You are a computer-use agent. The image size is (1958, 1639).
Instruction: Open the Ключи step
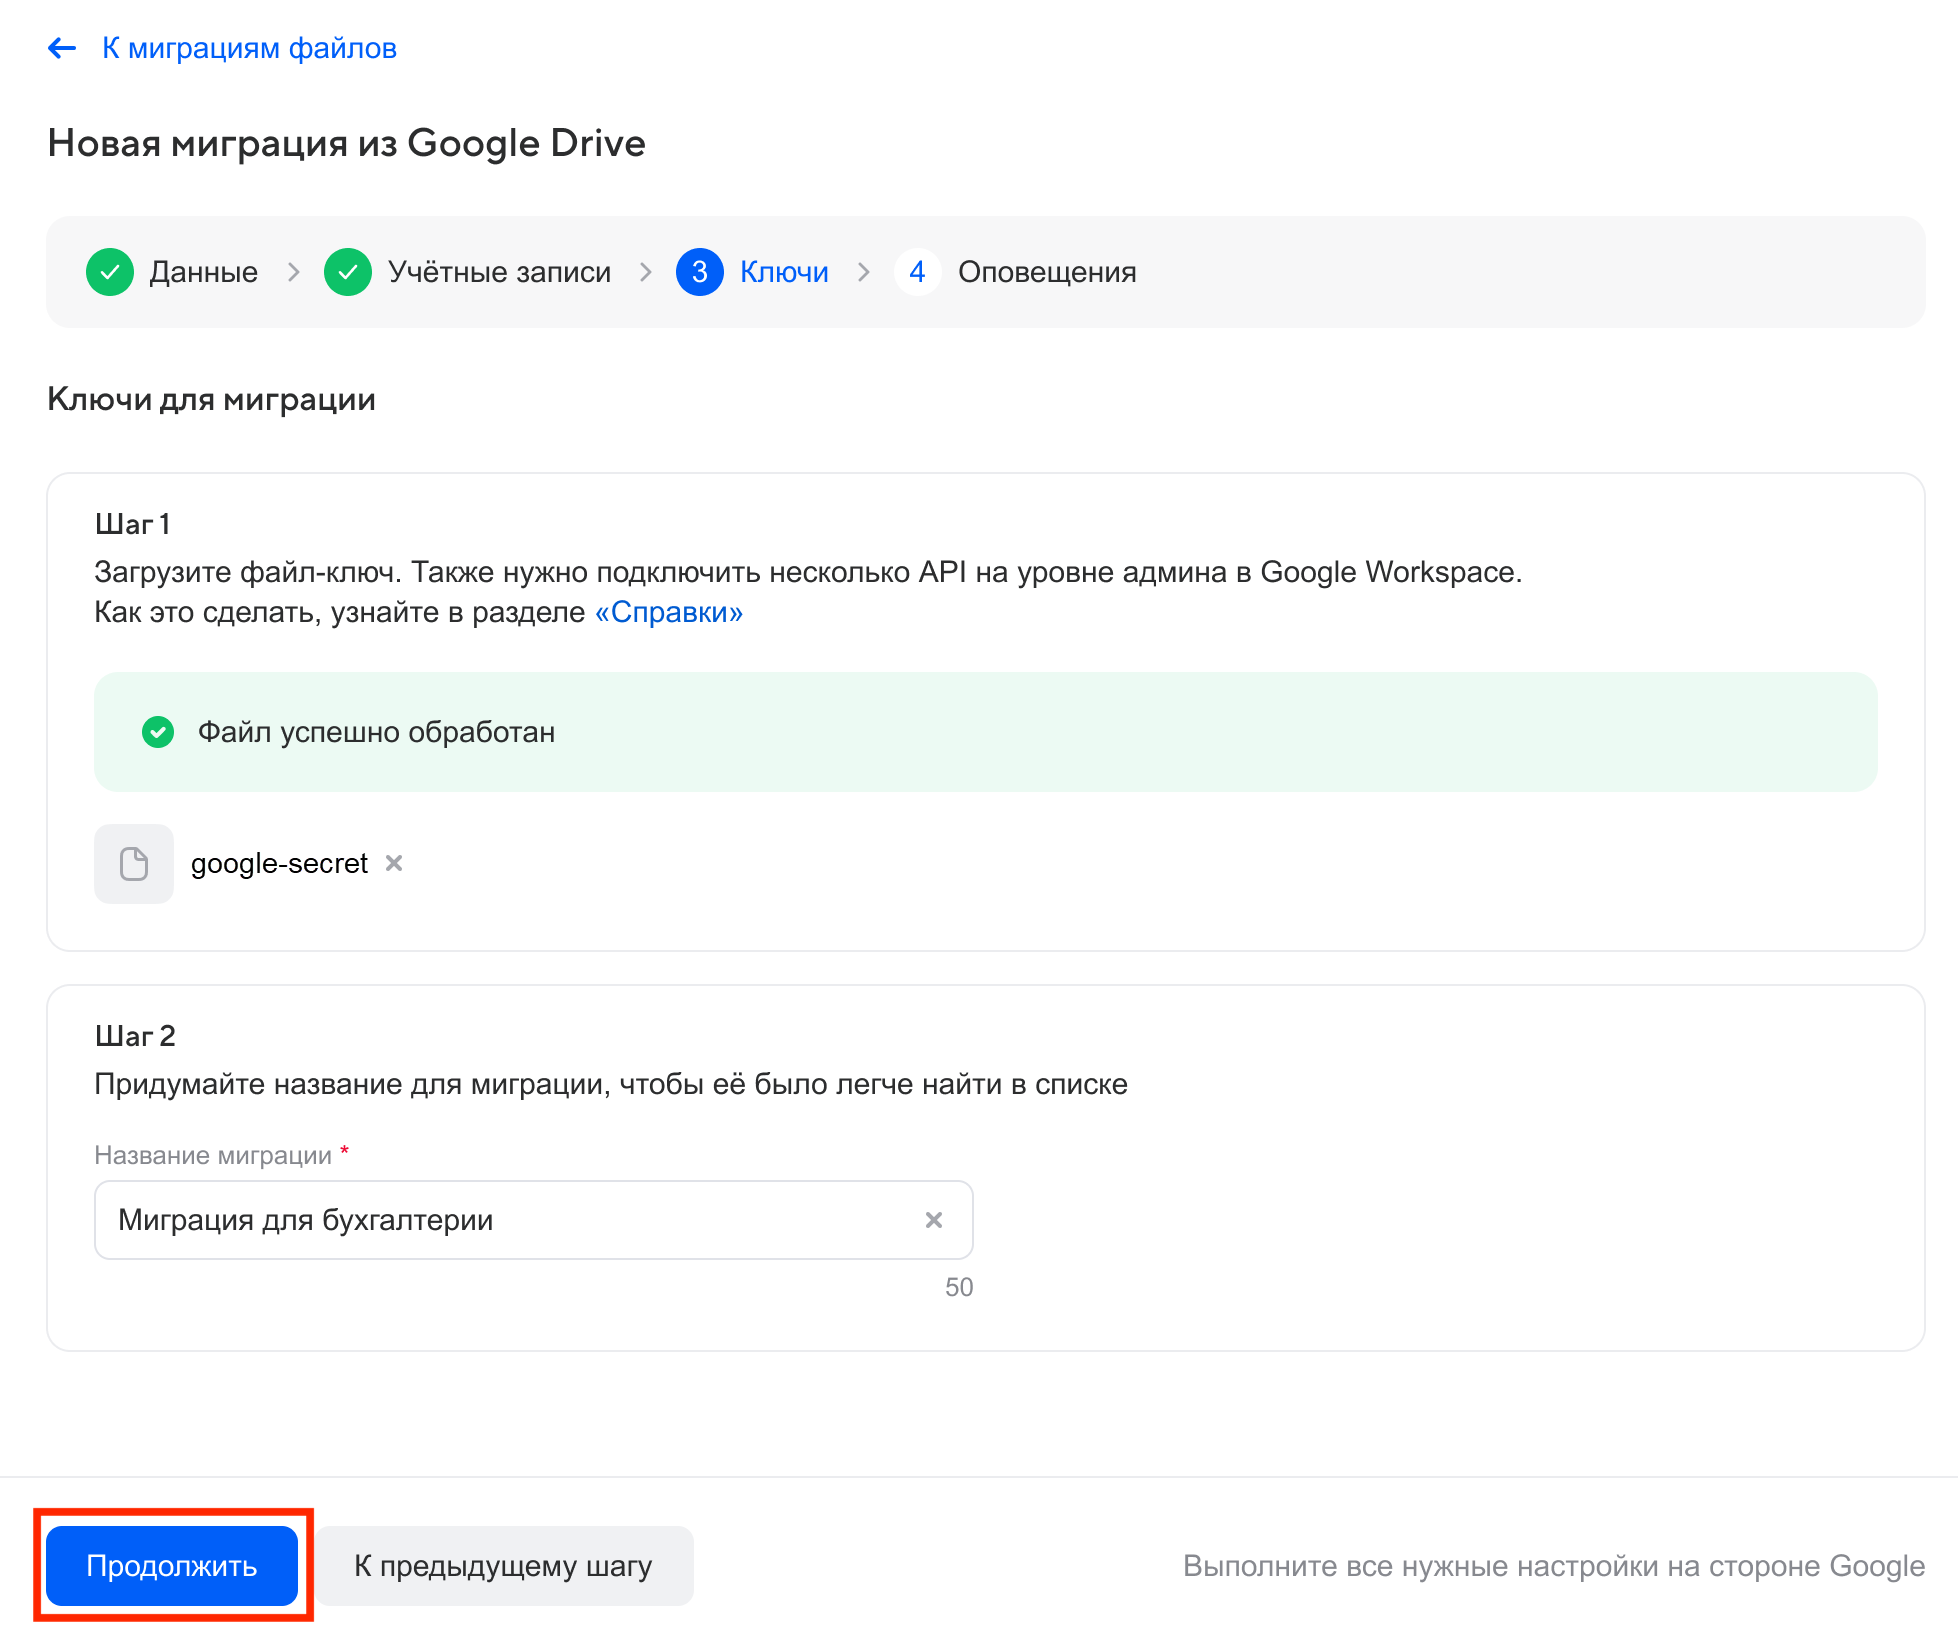tap(783, 271)
